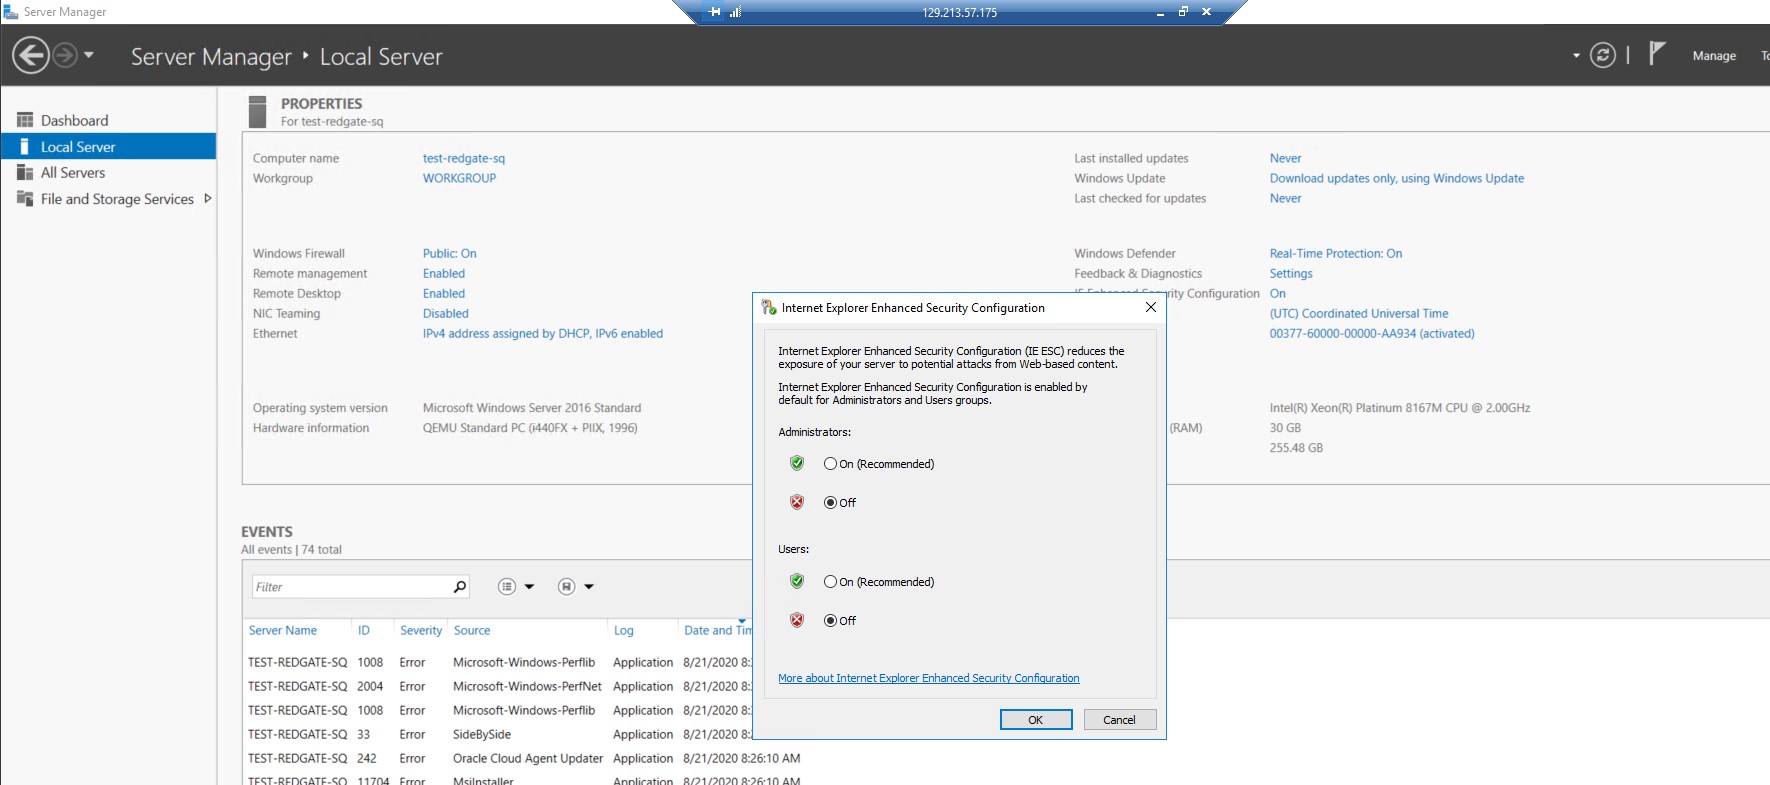Sort events by Severity column
Image resolution: width=1770 pixels, height=785 pixels.
[421, 630]
